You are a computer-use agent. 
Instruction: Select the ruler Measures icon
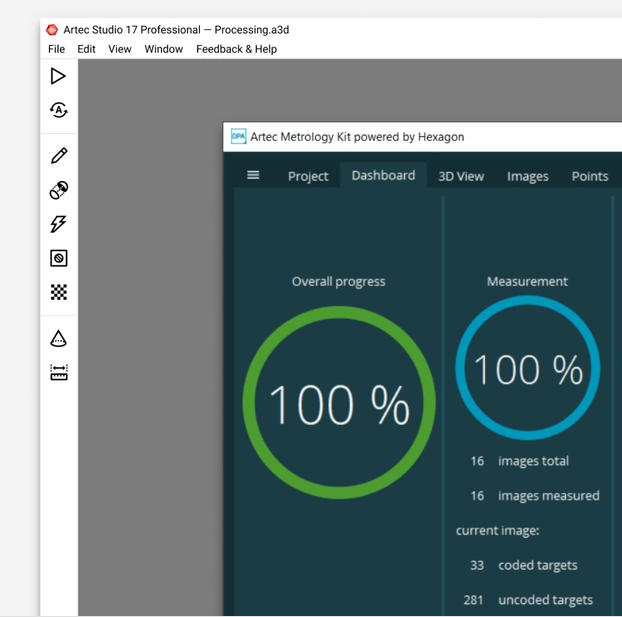[59, 373]
